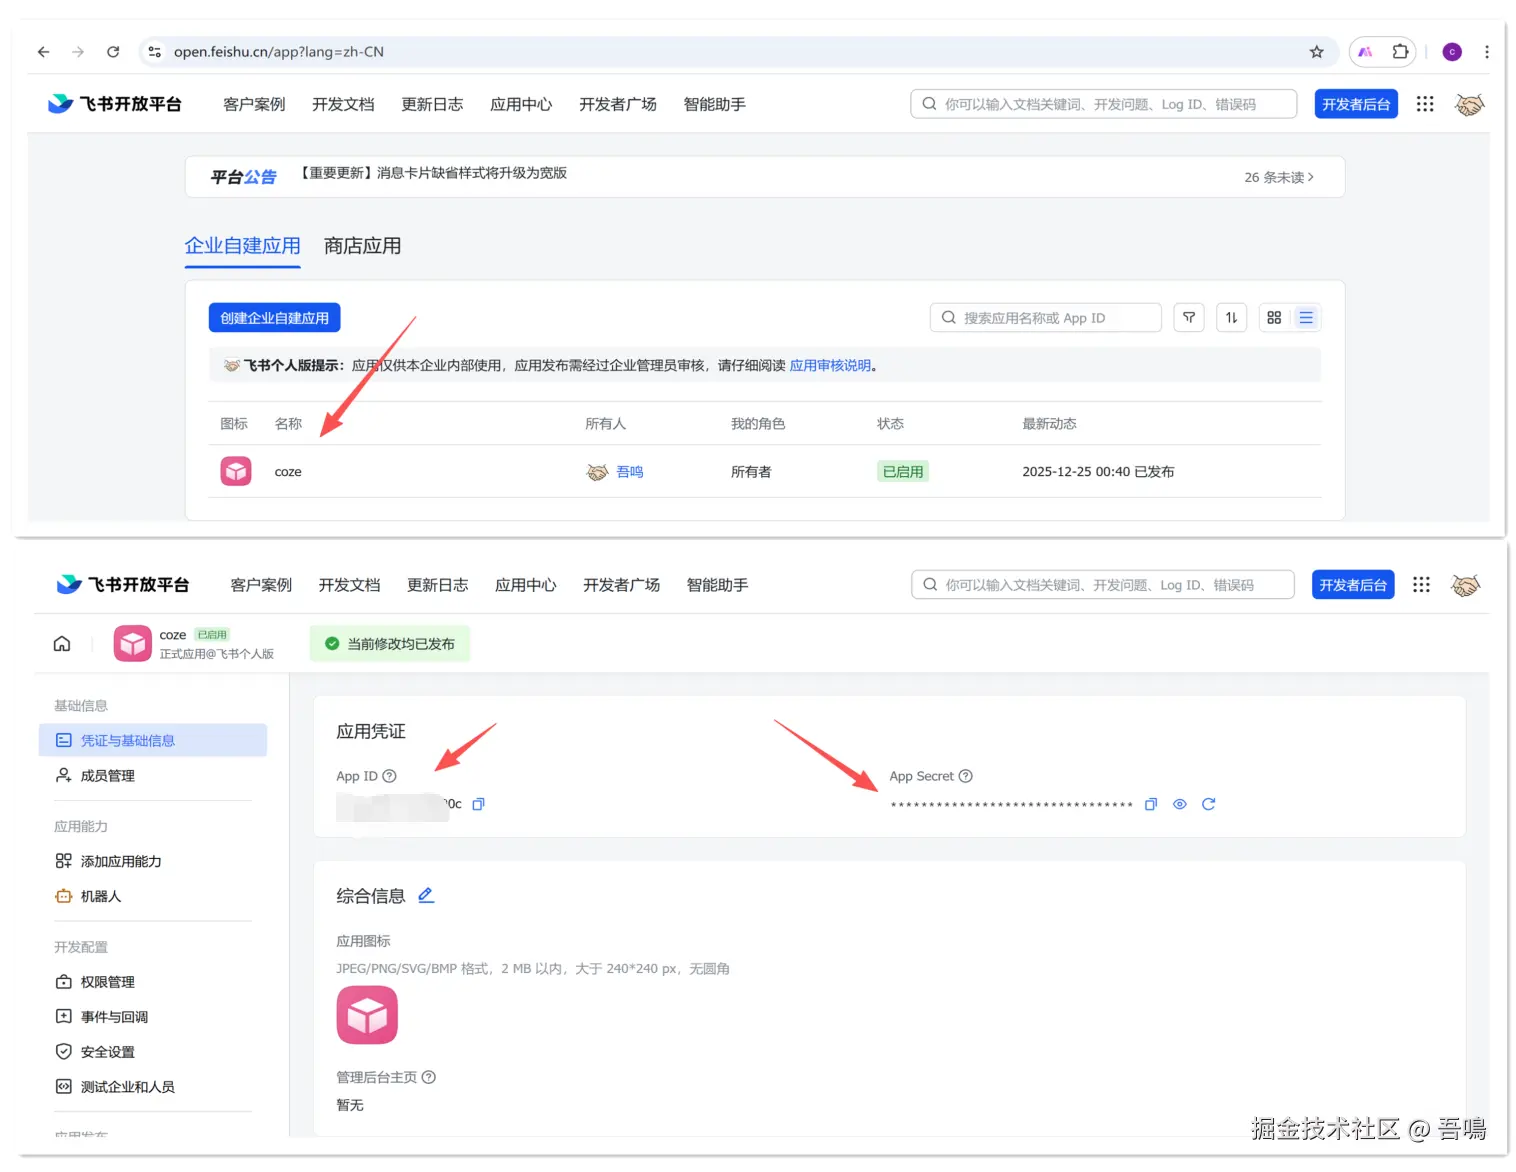Image resolution: width=1516 pixels, height=1172 pixels.
Task: Click owner 吾鸣 link
Action: pos(629,472)
